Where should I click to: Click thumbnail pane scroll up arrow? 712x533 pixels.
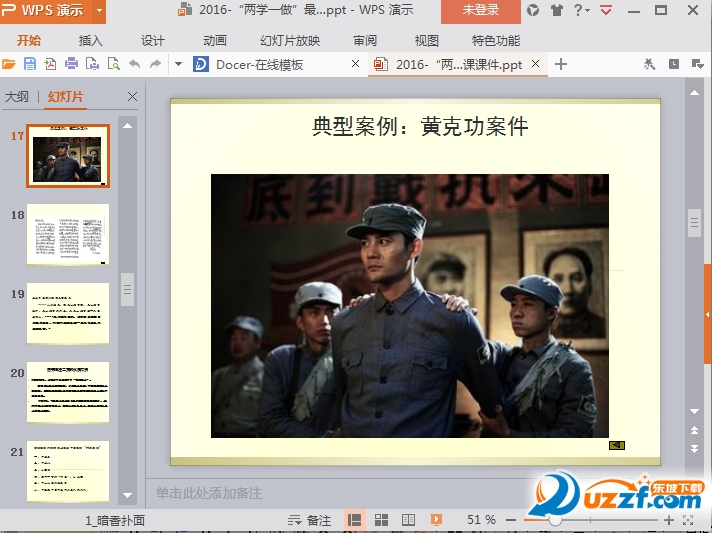[x=128, y=126]
